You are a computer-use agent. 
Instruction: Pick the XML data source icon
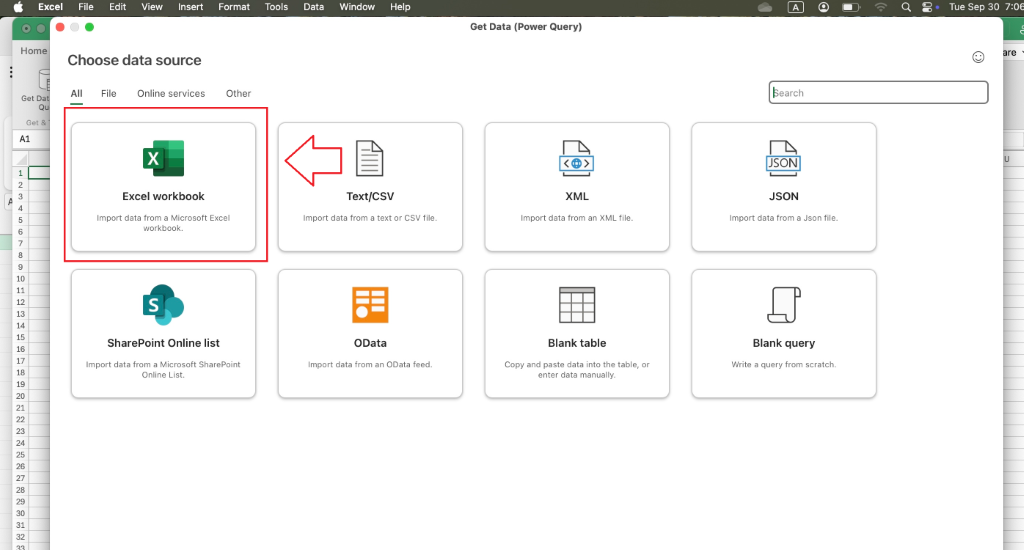(577, 158)
